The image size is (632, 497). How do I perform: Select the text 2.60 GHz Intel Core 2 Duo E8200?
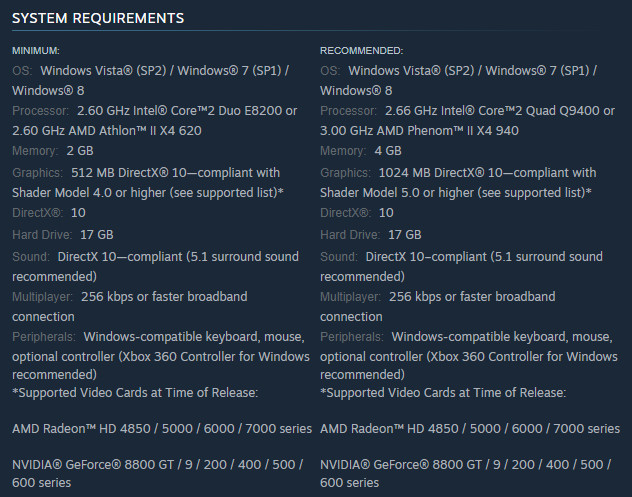click(x=177, y=110)
